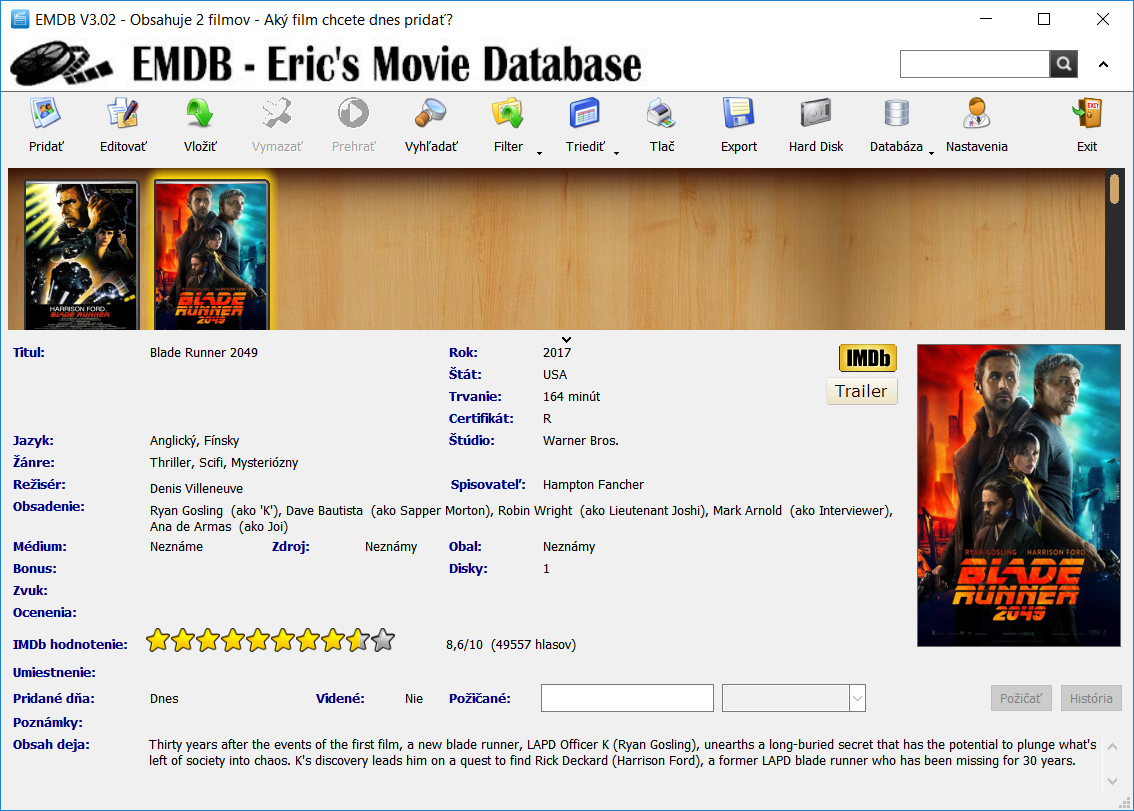Expand the Filter dropdown arrow
The image size is (1134, 811).
click(539, 153)
